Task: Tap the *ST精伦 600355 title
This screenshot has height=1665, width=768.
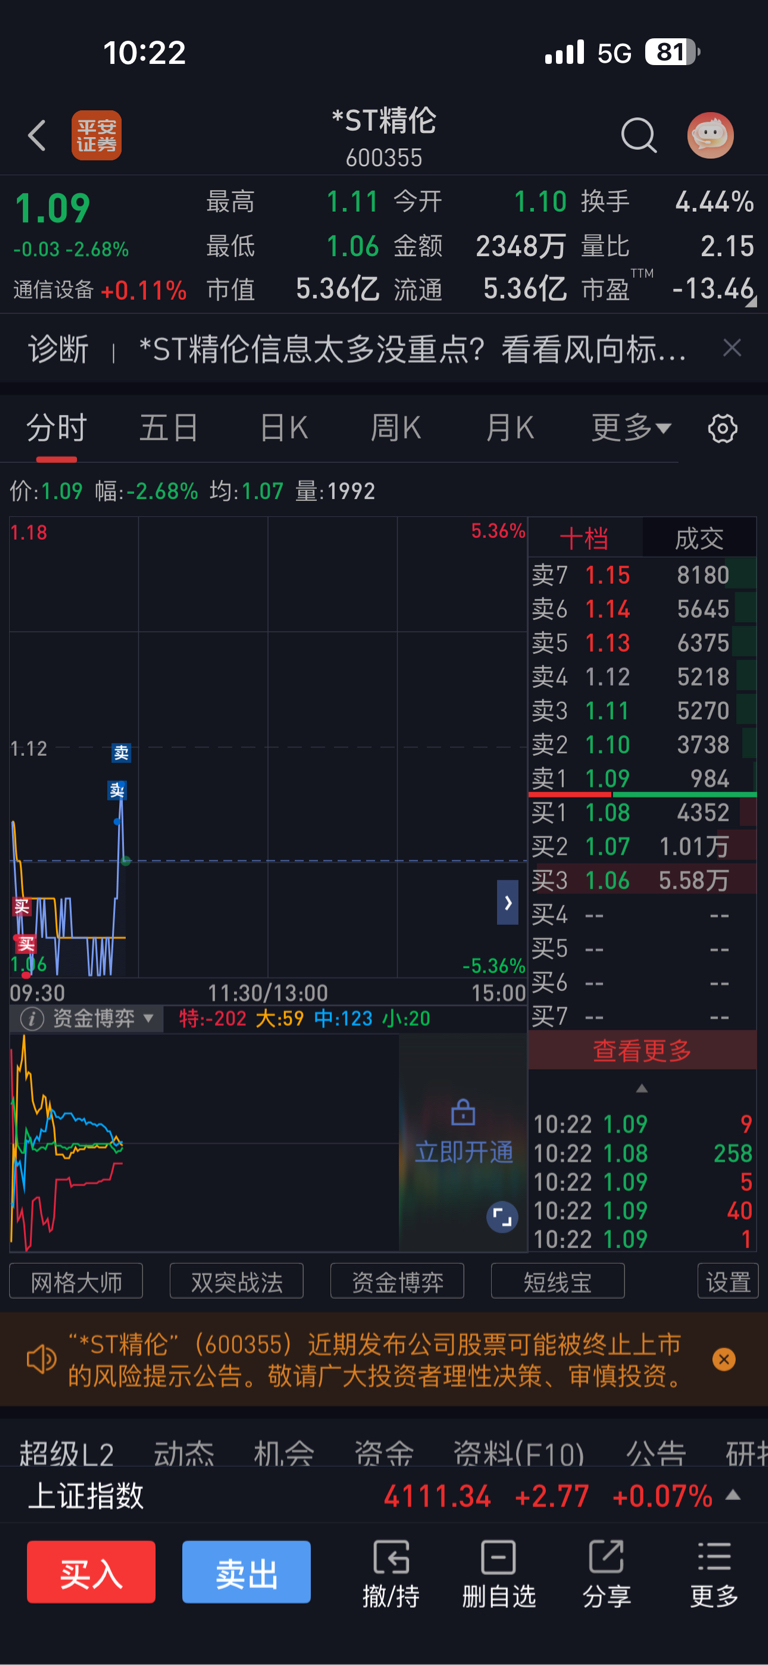Action: click(x=384, y=137)
